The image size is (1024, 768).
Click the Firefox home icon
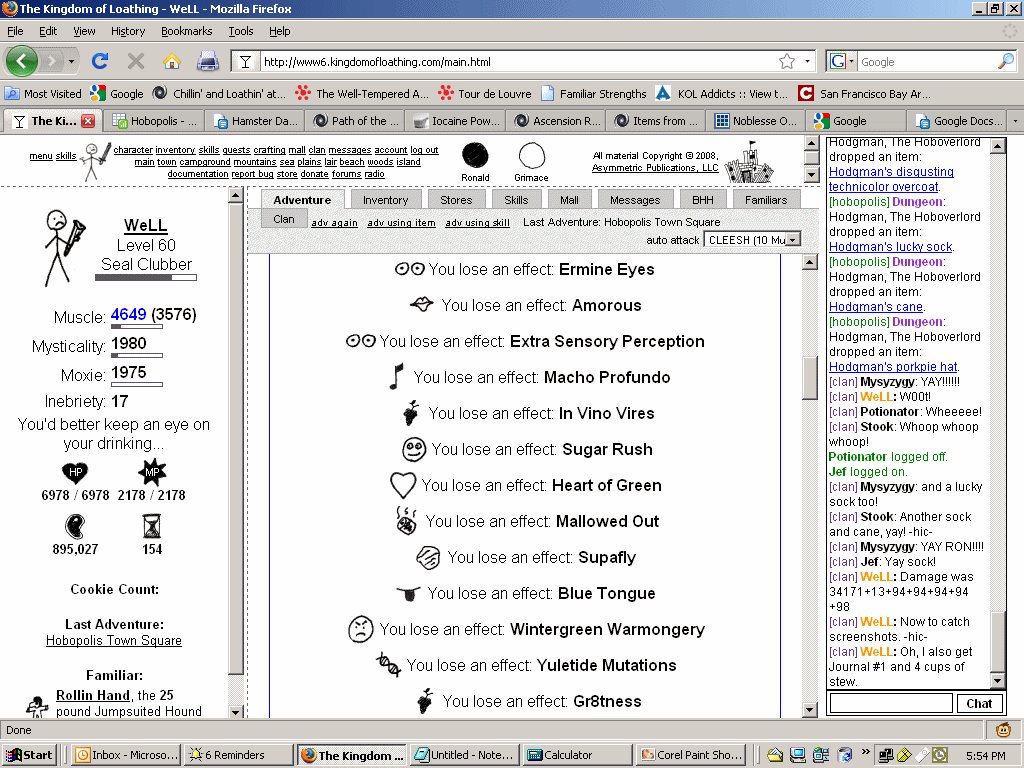pos(171,61)
